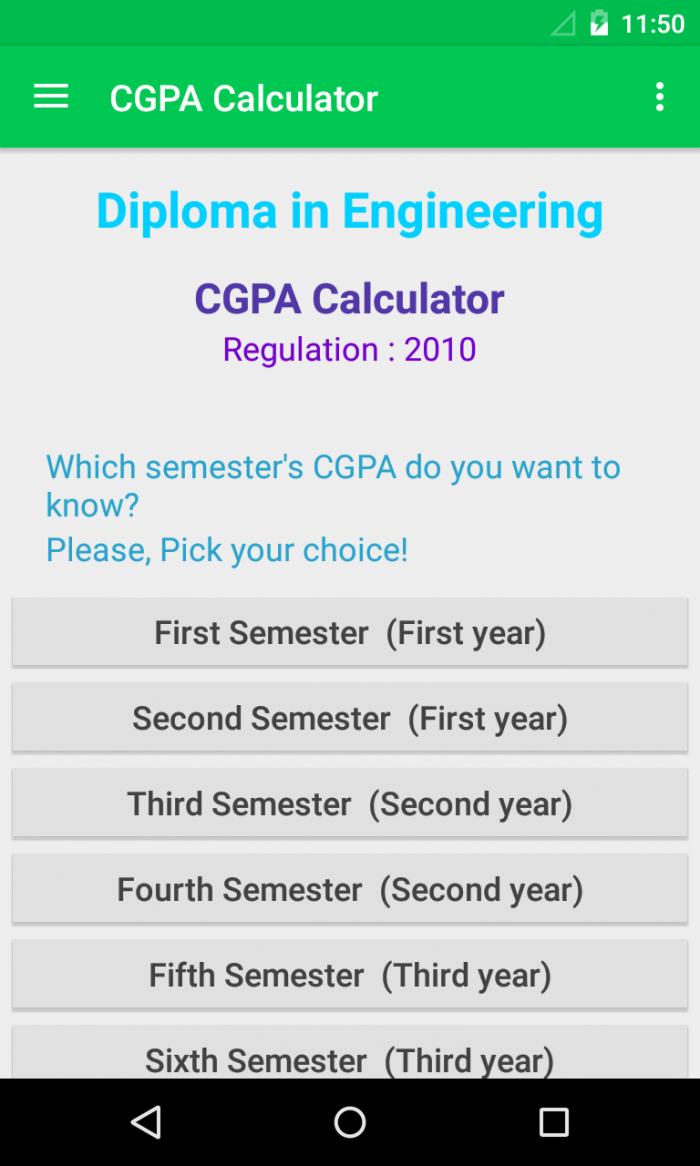
Task: Tap the signal strength icon
Action: [x=563, y=23]
